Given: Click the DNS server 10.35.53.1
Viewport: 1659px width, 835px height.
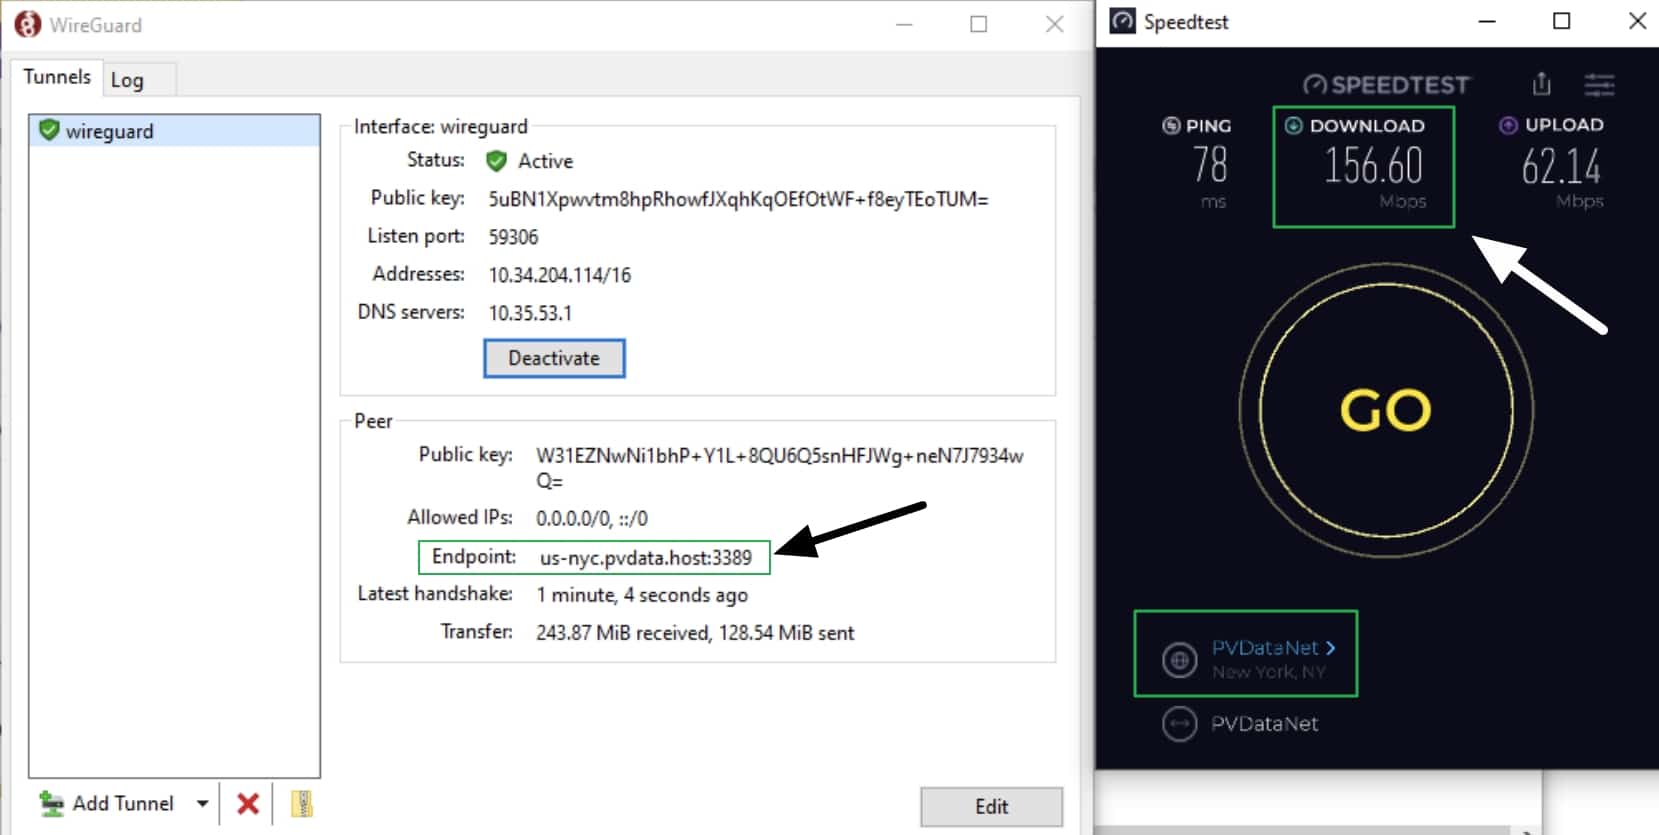Looking at the screenshot, I should [x=530, y=313].
